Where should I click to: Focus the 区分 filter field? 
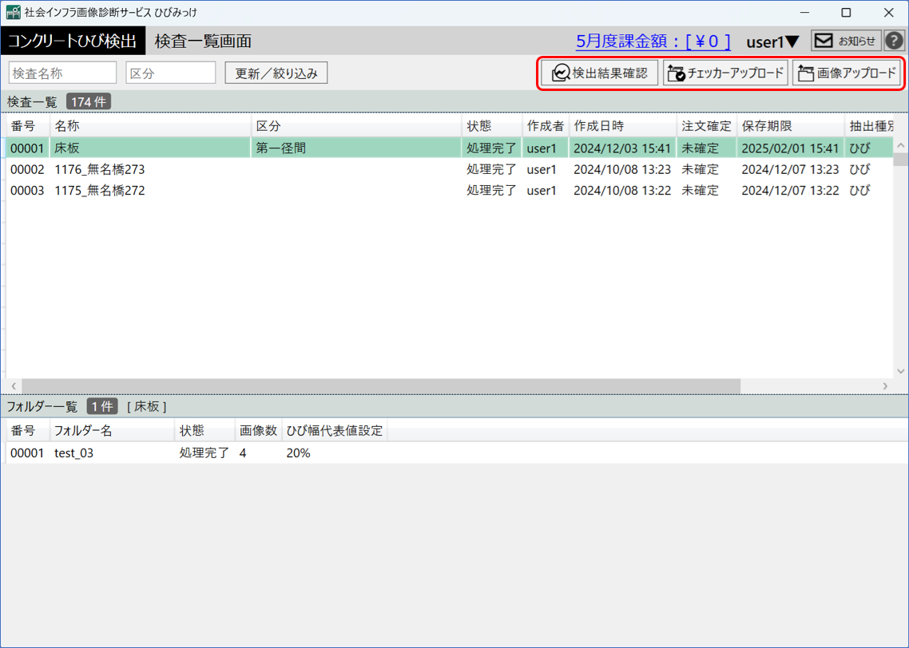[x=171, y=73]
